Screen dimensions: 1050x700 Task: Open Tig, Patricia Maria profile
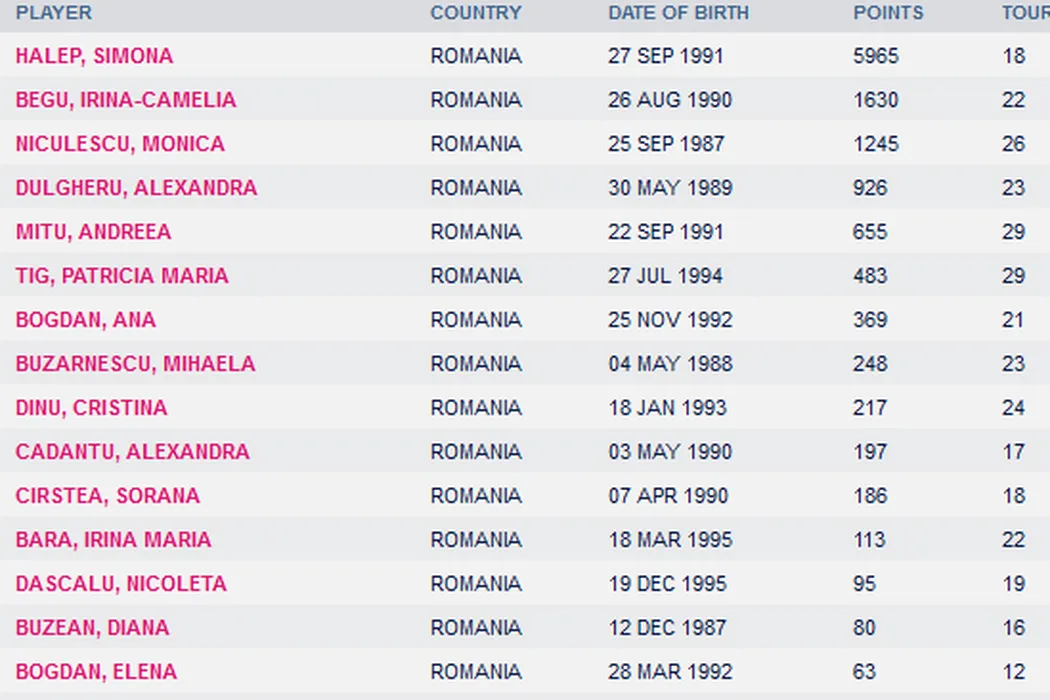122,276
